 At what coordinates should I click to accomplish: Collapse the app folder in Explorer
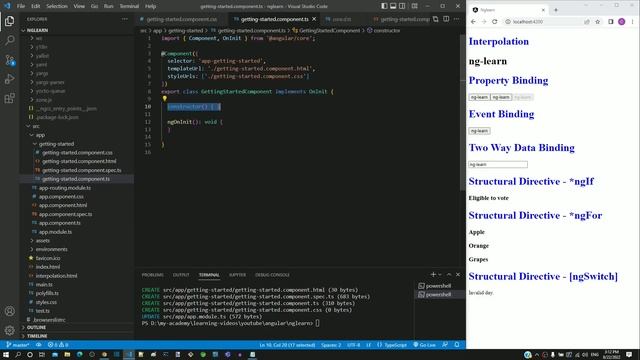pyautogui.click(x=40, y=135)
